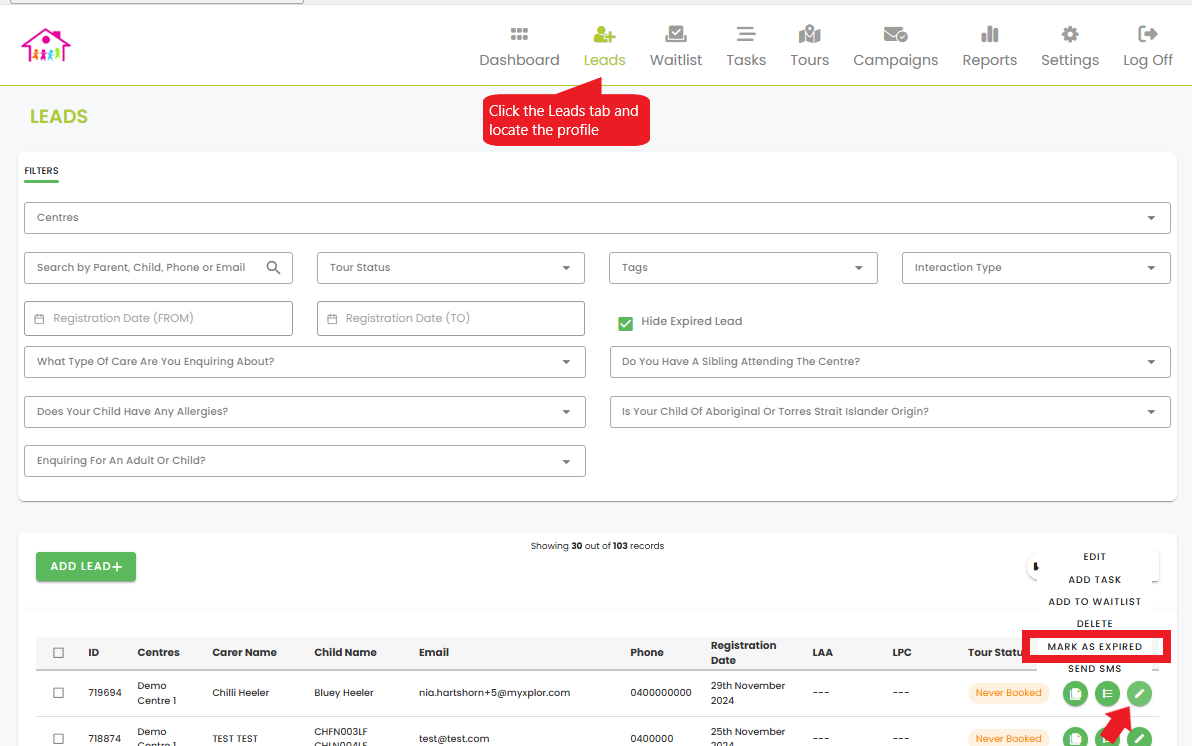Choose Delete from the action menu
This screenshot has height=746, width=1192.
coord(1095,624)
